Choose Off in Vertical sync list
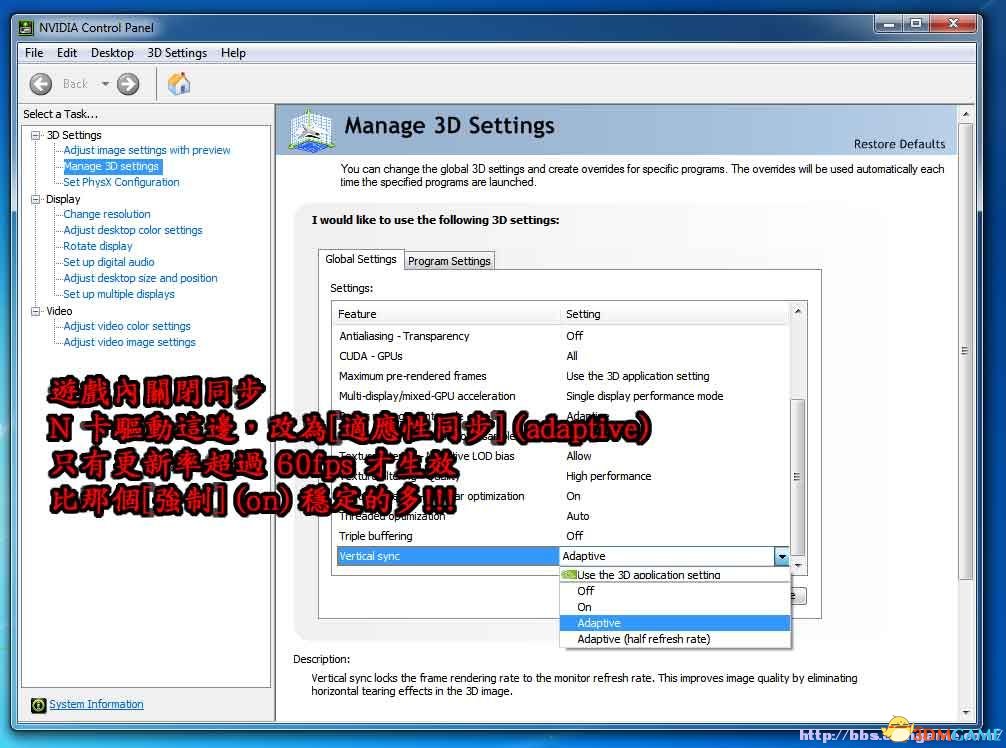Screen dimensions: 1006x748 [x=675, y=591]
